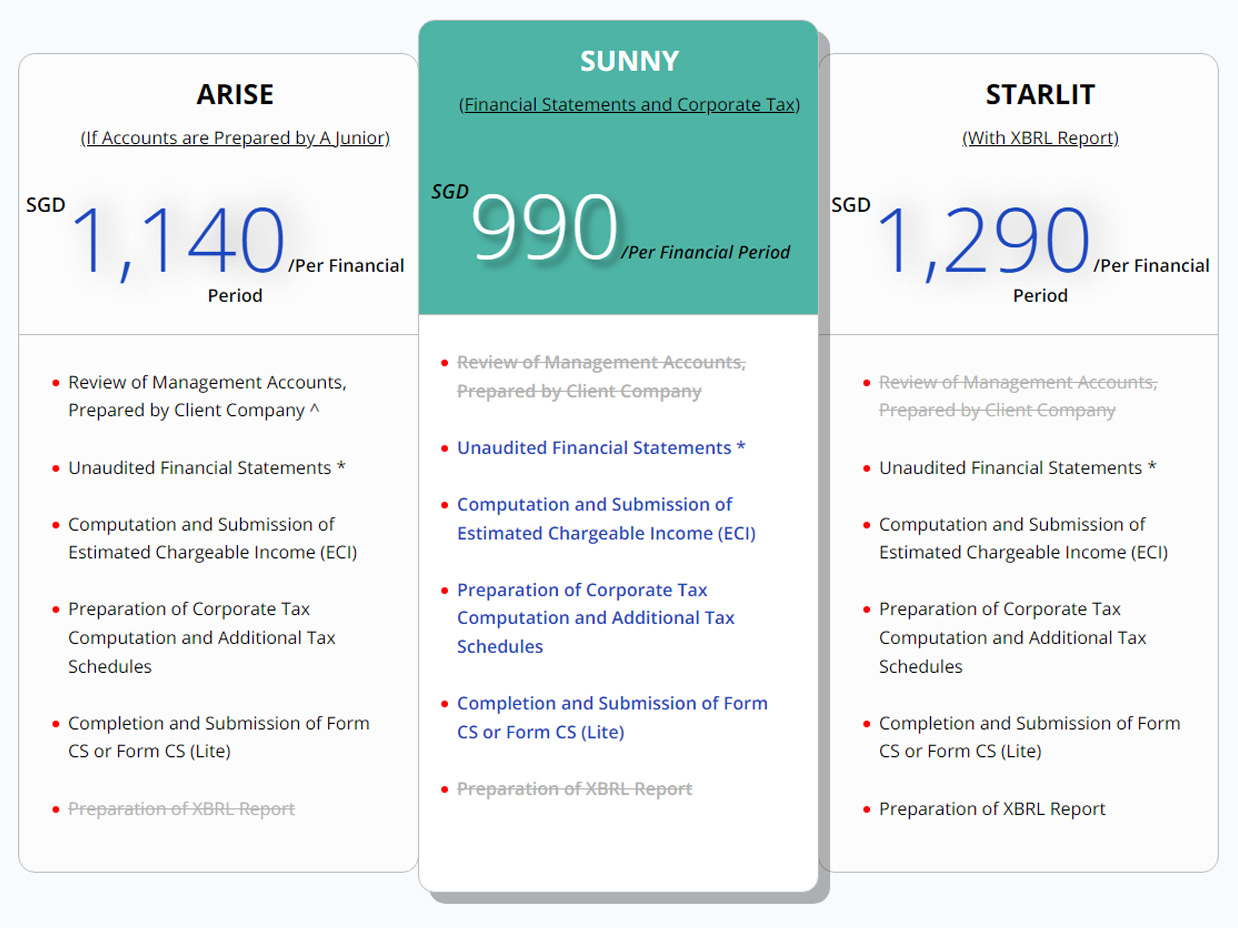Click the 990 price in SUNNY card
Screen dimensions: 1238x928
tap(544, 227)
